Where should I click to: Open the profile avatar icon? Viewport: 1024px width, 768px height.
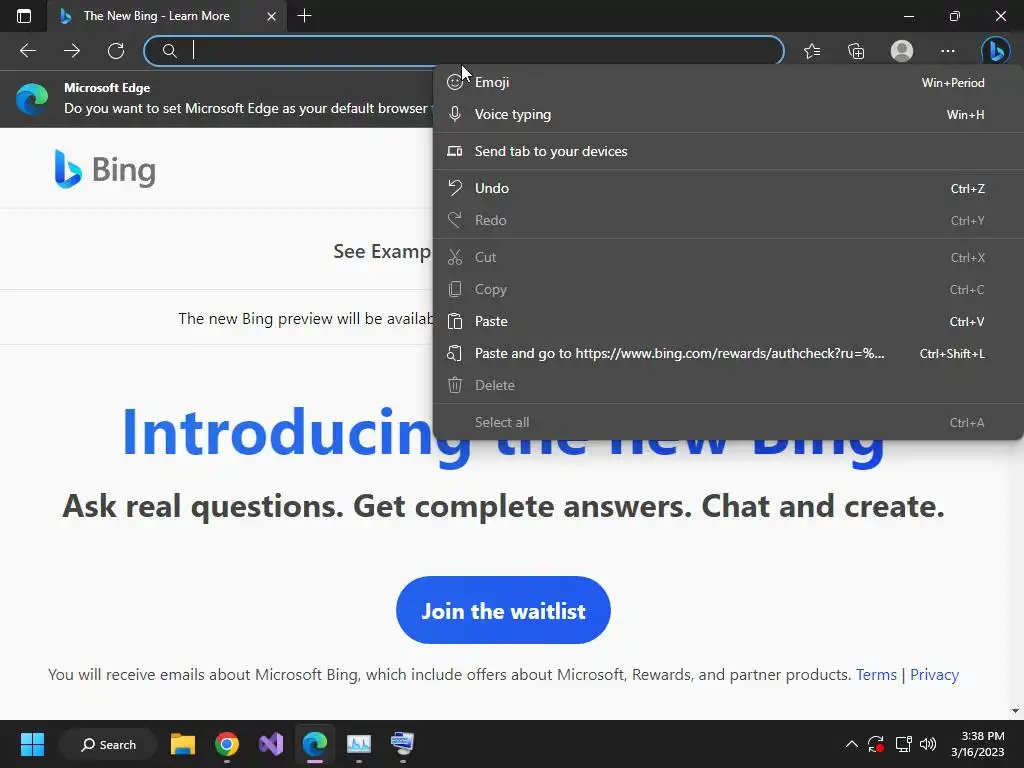902,50
